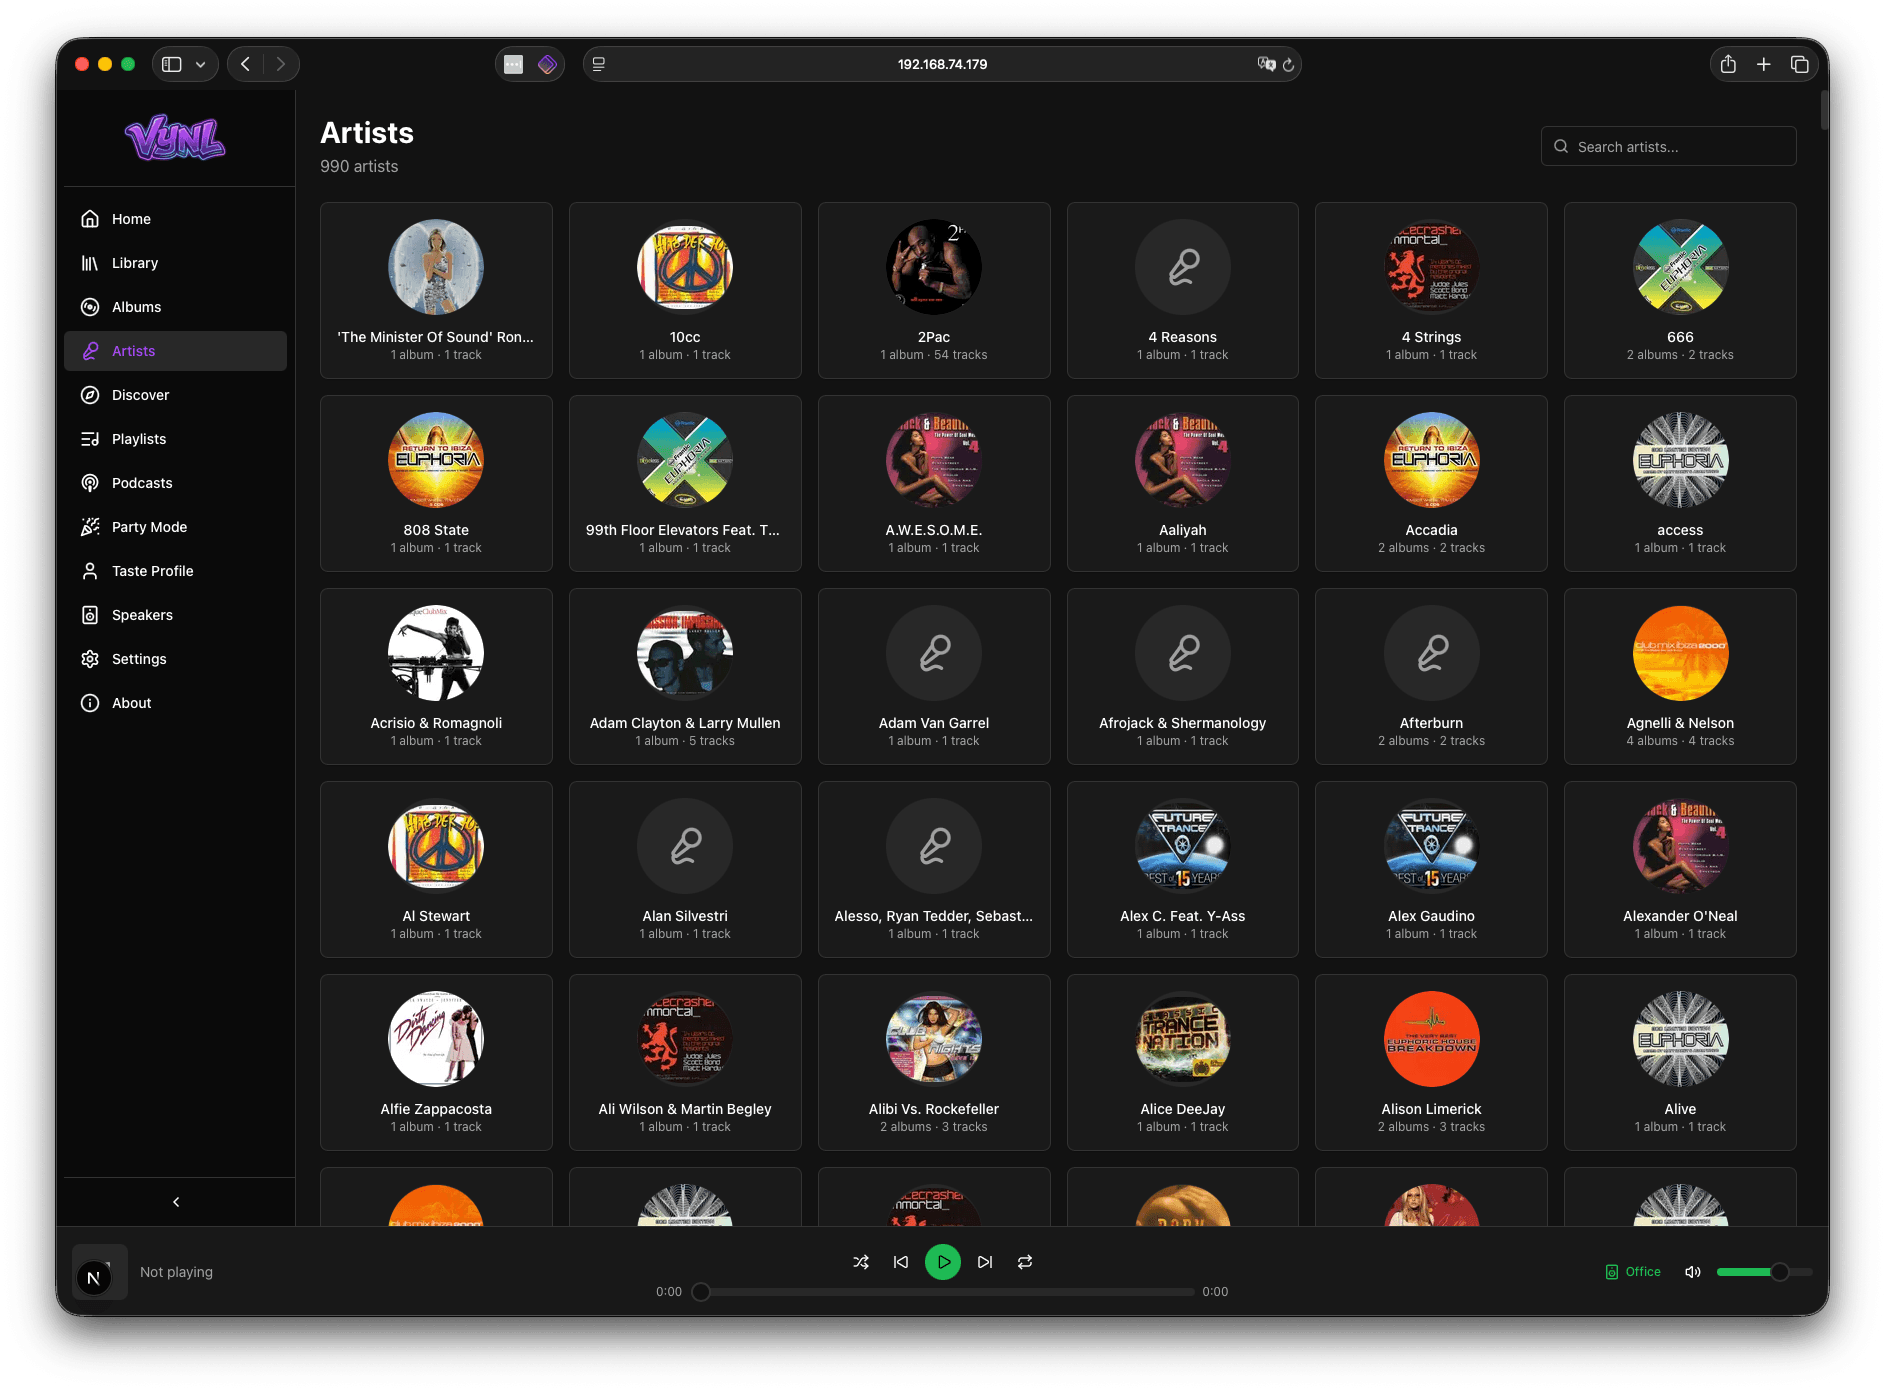
Task: Toggle repeat mode
Action: 1025,1262
